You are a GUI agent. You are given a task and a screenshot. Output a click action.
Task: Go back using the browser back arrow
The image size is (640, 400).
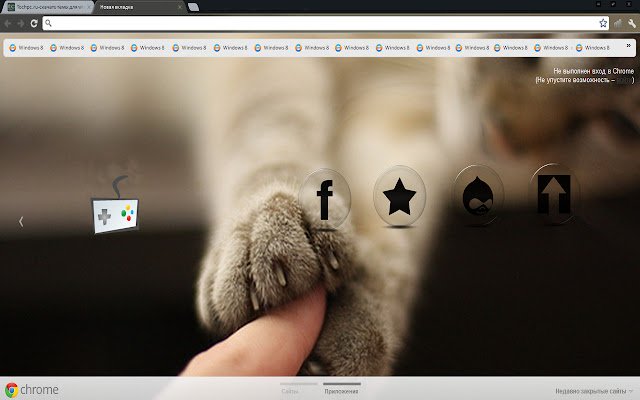[8, 24]
